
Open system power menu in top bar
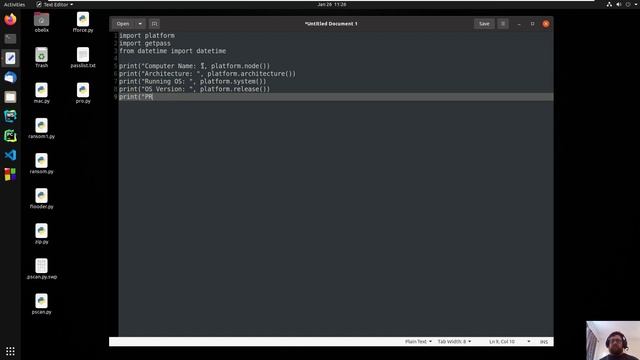click(x=628, y=4)
